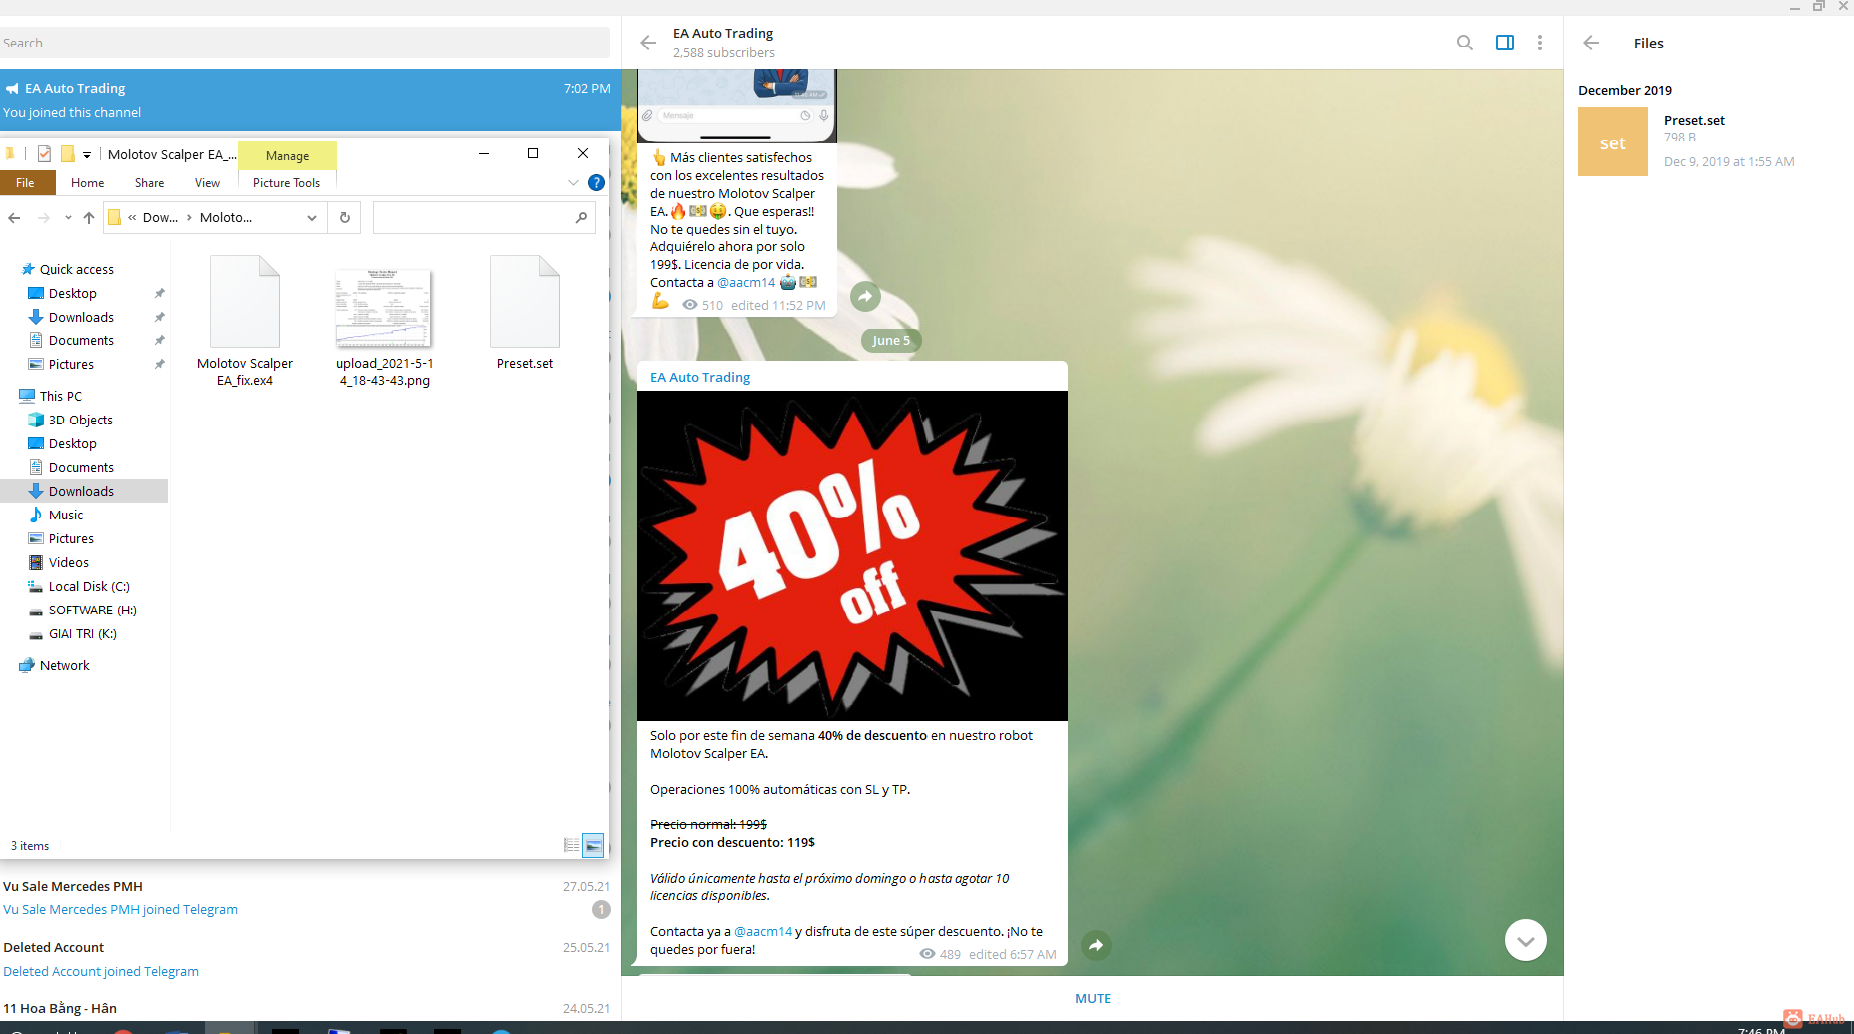Forward the Molotov Scalper satisfied clients post
The image size is (1854, 1034).
click(865, 296)
